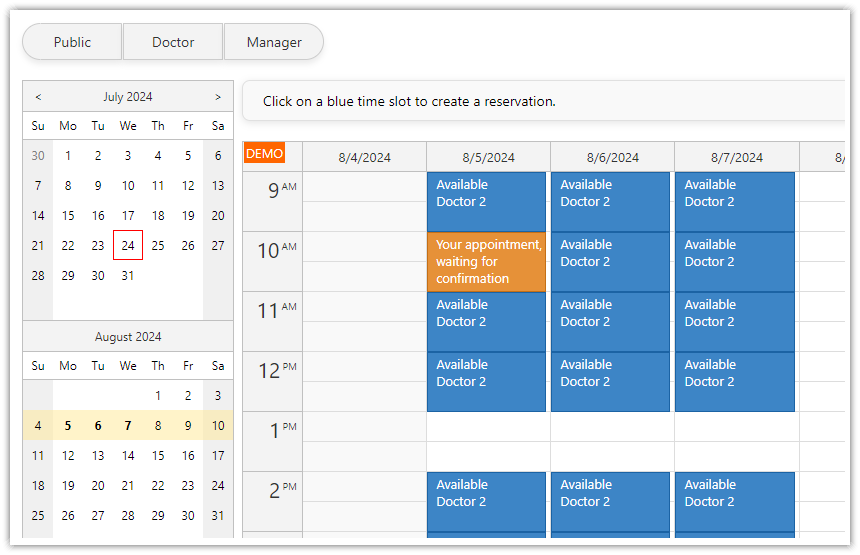Choose August 31 in the calendar

[218, 516]
